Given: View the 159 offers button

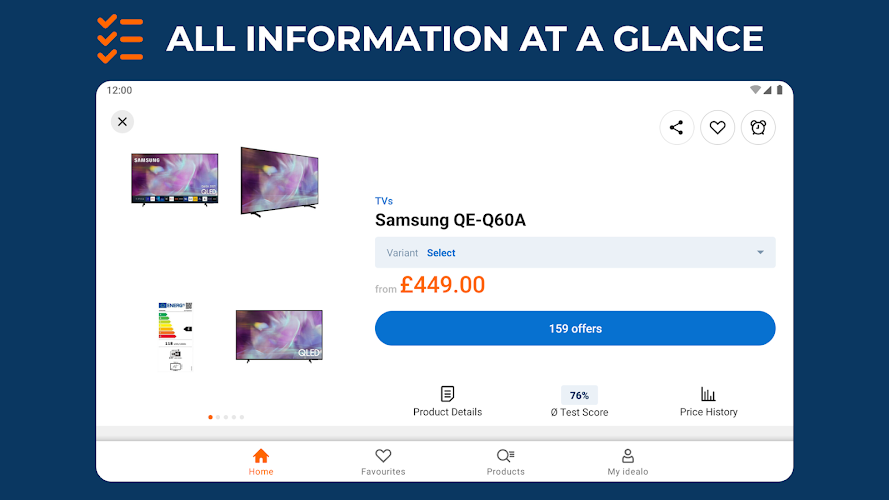Looking at the screenshot, I should (575, 328).
